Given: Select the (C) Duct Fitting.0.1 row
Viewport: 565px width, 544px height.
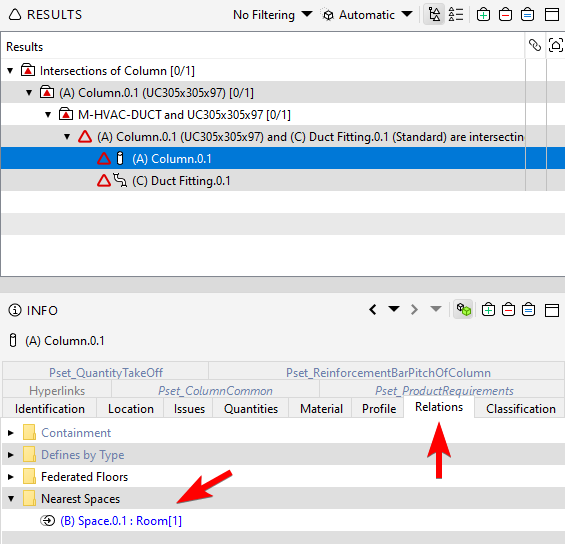Looking at the screenshot, I should pos(263,180).
